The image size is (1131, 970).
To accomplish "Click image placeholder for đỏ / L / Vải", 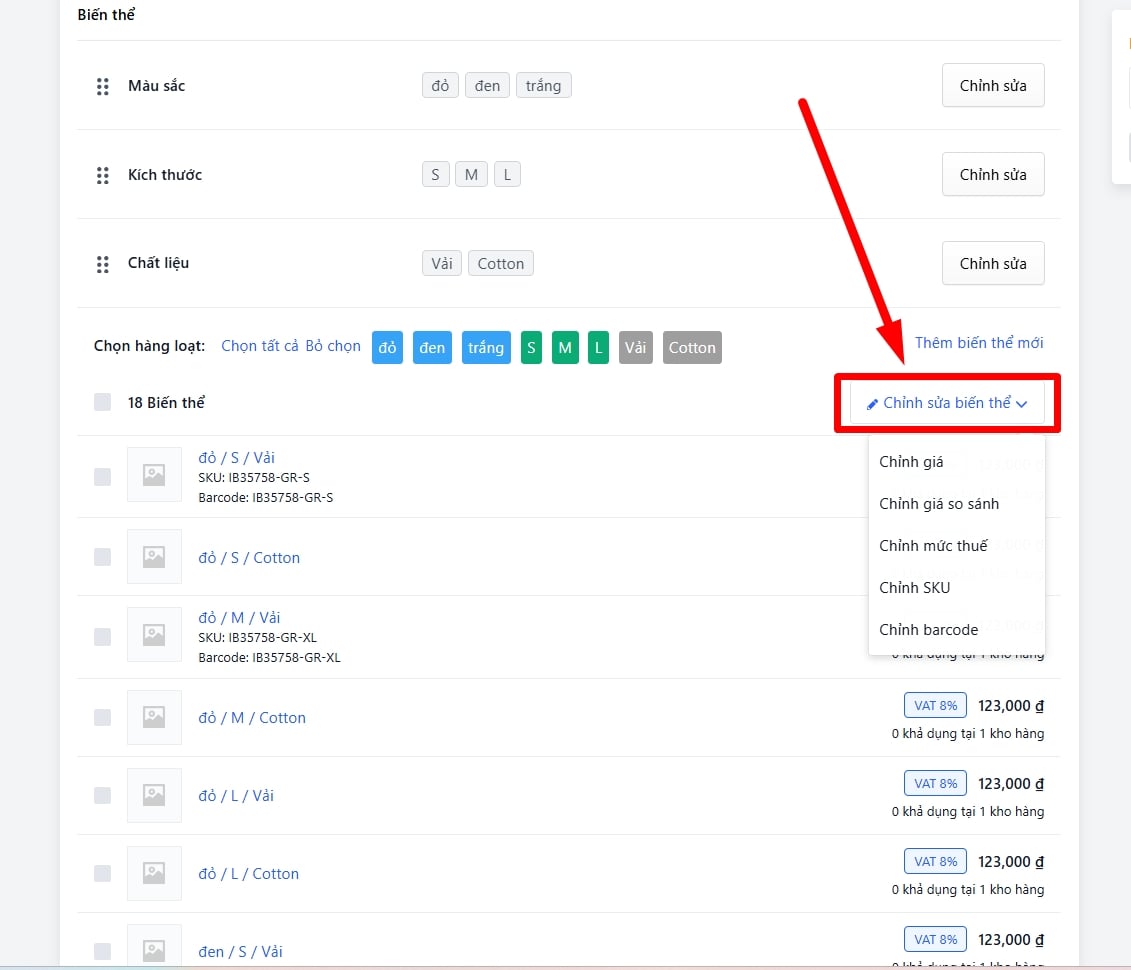I will [154, 795].
